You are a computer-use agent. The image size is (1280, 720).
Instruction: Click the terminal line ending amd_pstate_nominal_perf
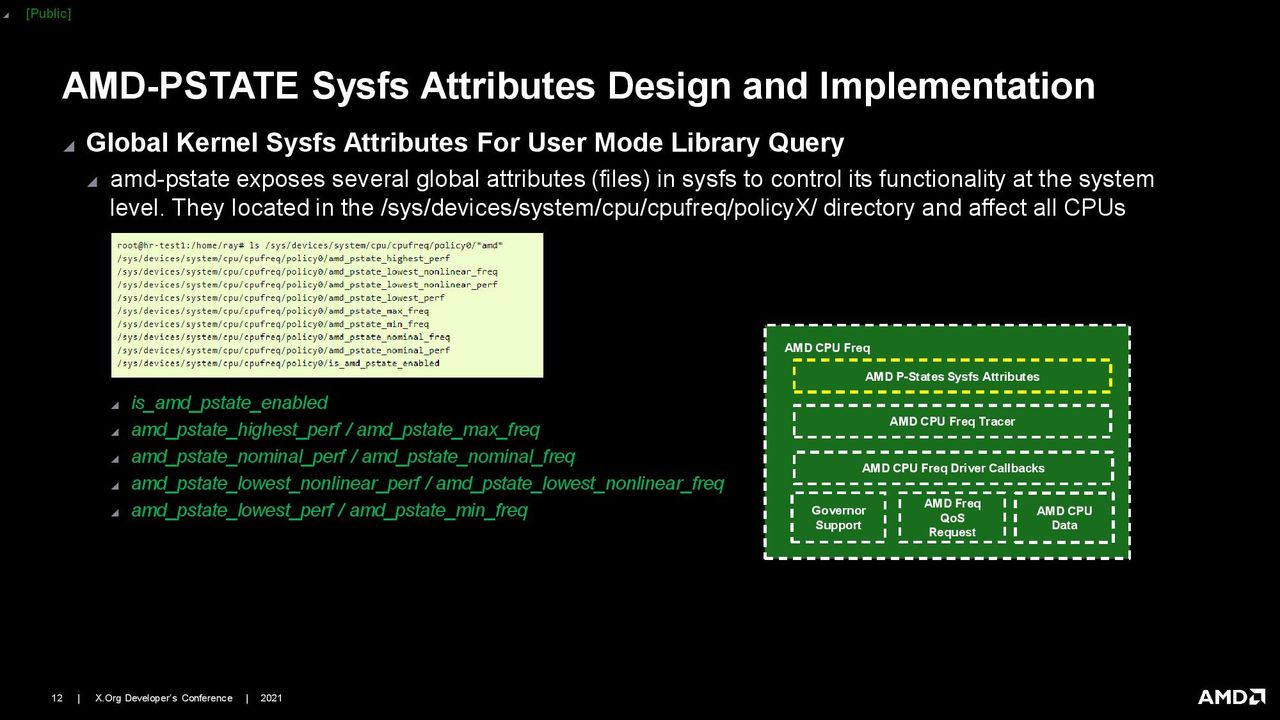tap(283, 350)
